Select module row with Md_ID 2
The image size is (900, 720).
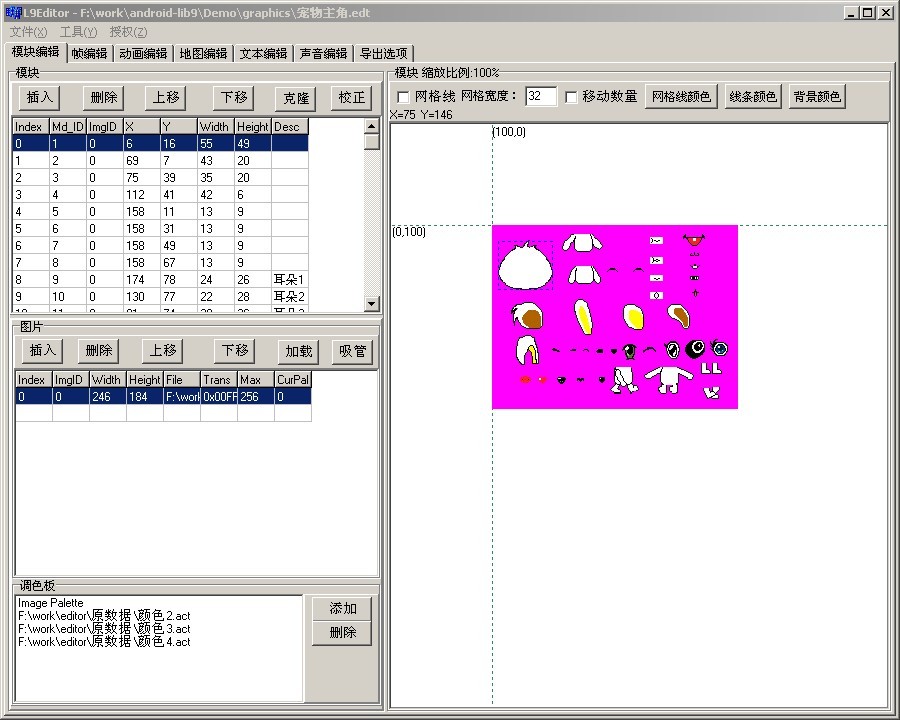(x=160, y=161)
